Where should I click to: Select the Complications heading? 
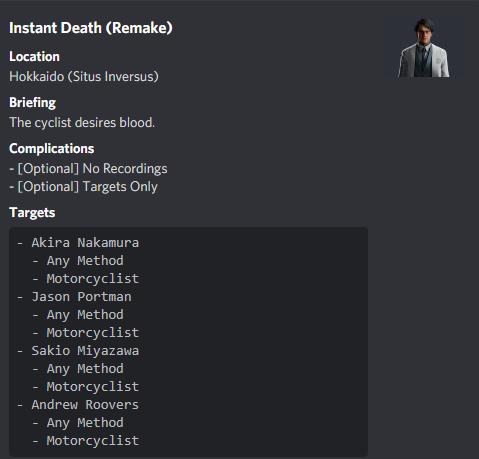[51, 149]
